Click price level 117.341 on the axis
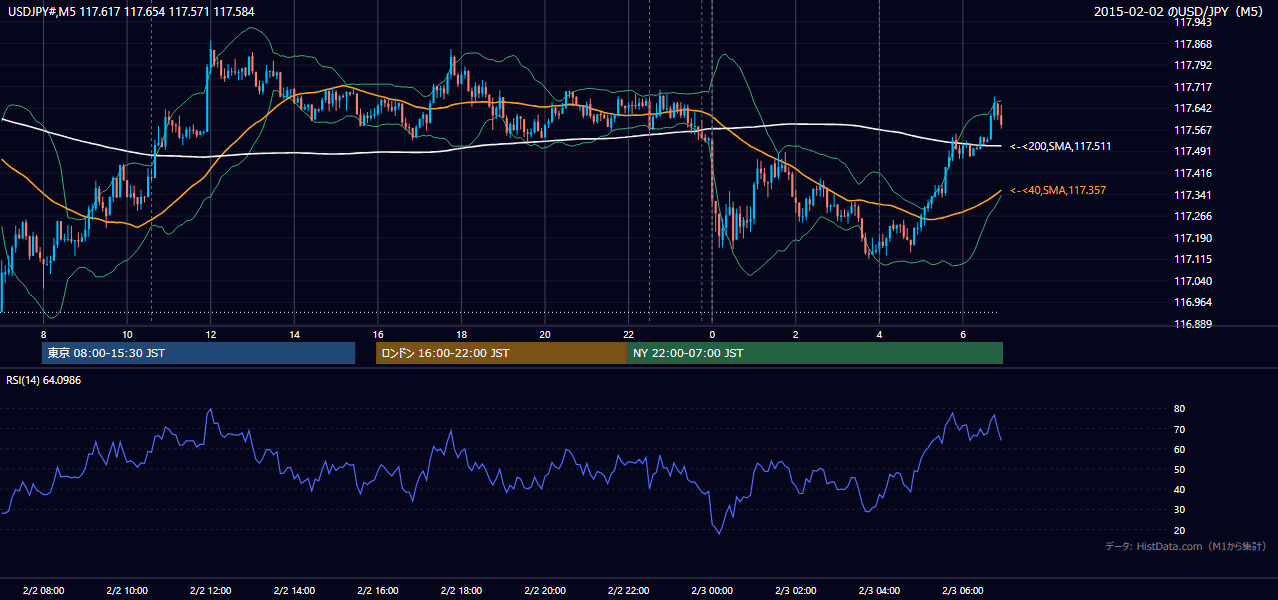Image resolution: width=1278 pixels, height=600 pixels. point(1192,195)
